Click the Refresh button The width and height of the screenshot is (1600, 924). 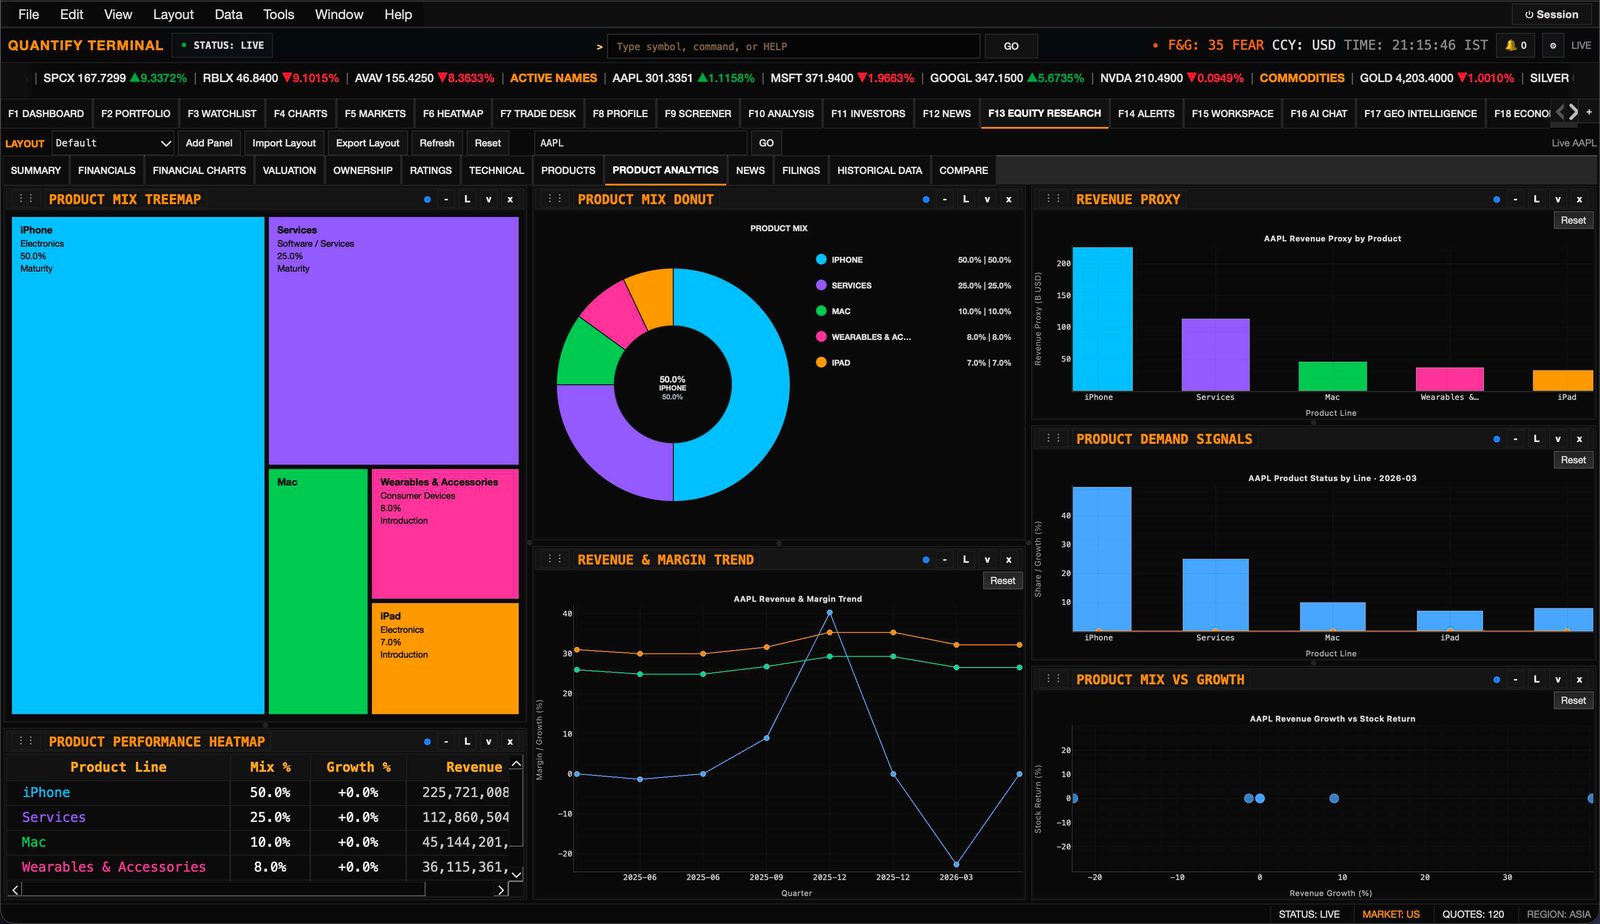pyautogui.click(x=437, y=143)
